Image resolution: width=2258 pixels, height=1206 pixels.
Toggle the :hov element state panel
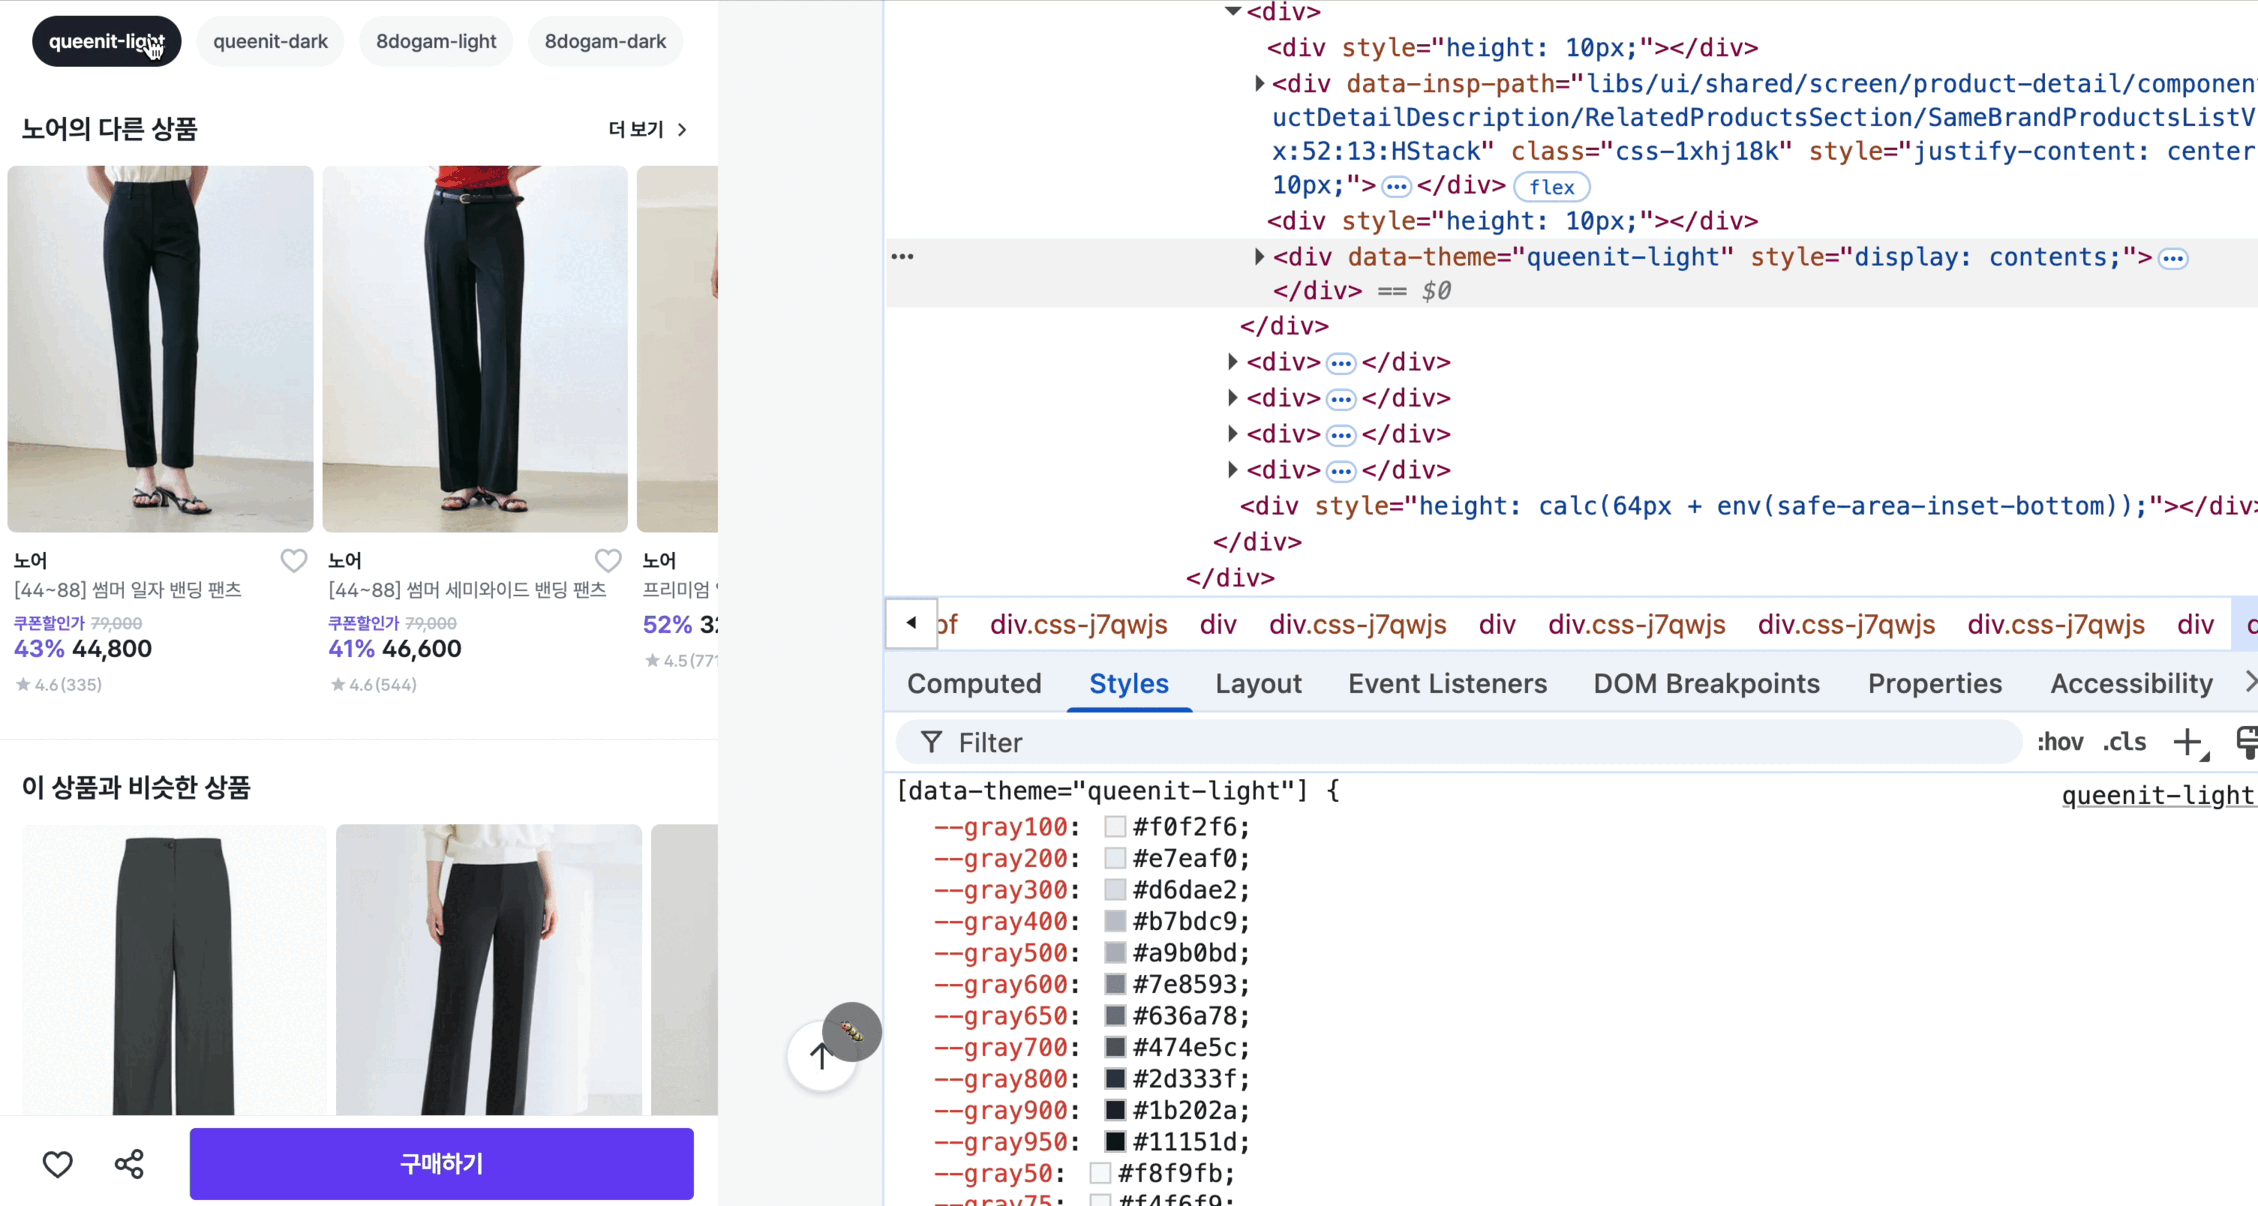click(x=2060, y=742)
